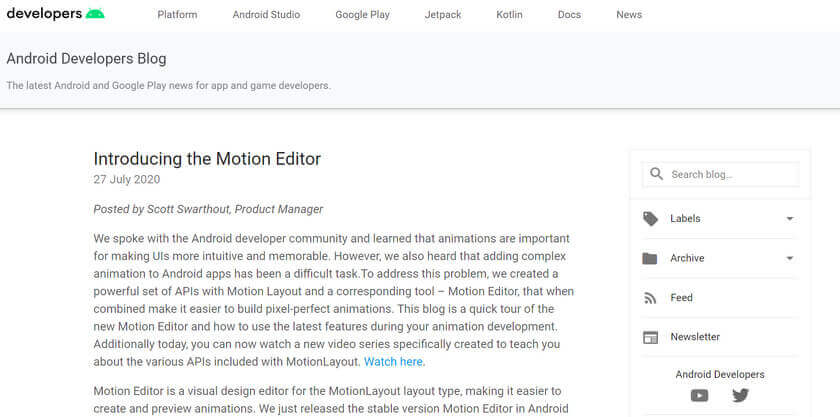Click the blog tagline about latest Android news

click(168, 86)
